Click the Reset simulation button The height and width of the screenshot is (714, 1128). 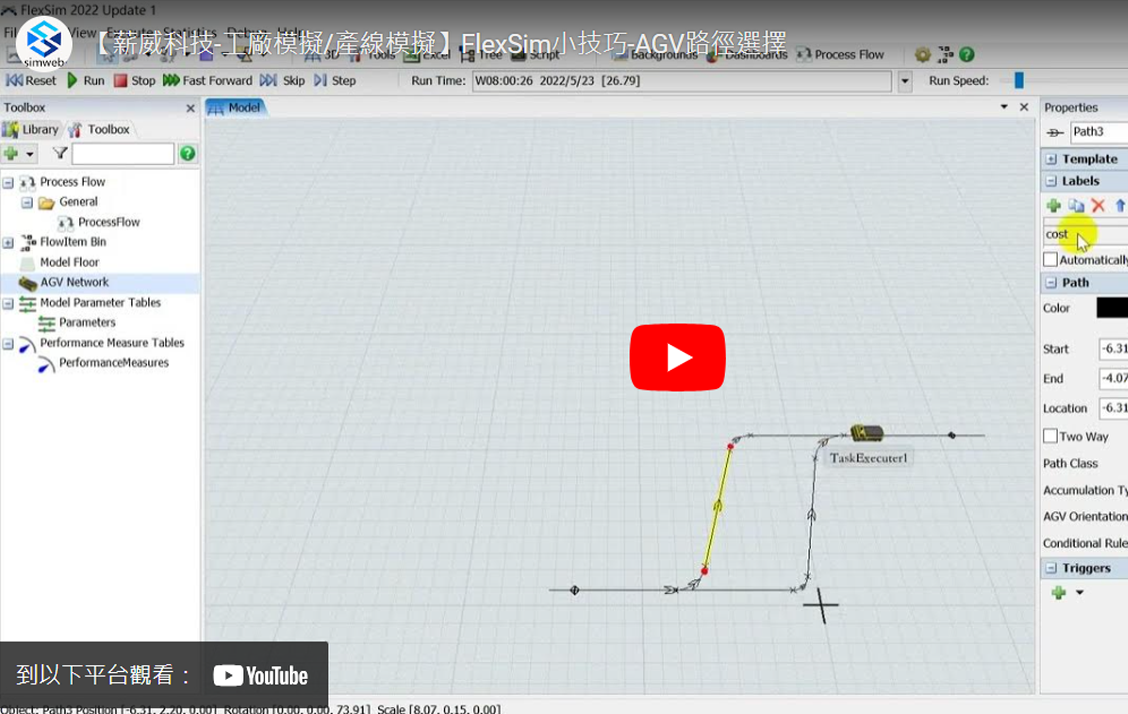pyautogui.click(x=31, y=81)
